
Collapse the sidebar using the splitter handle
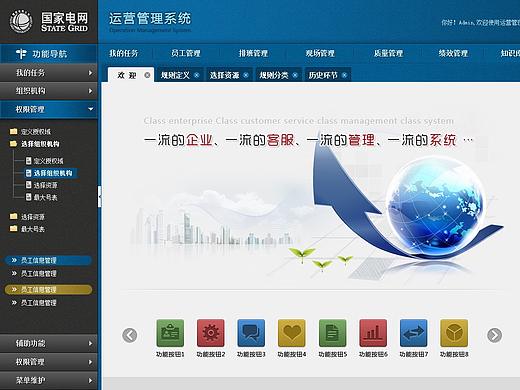[x=99, y=197]
